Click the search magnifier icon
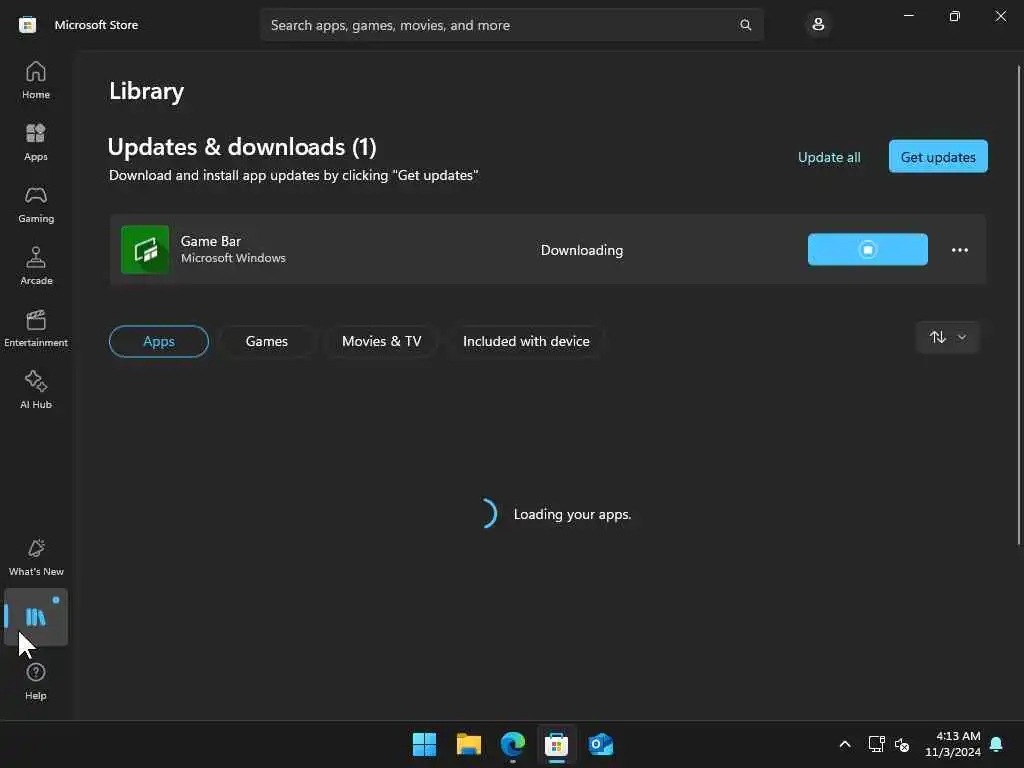This screenshot has width=1024, height=768. [x=745, y=25]
